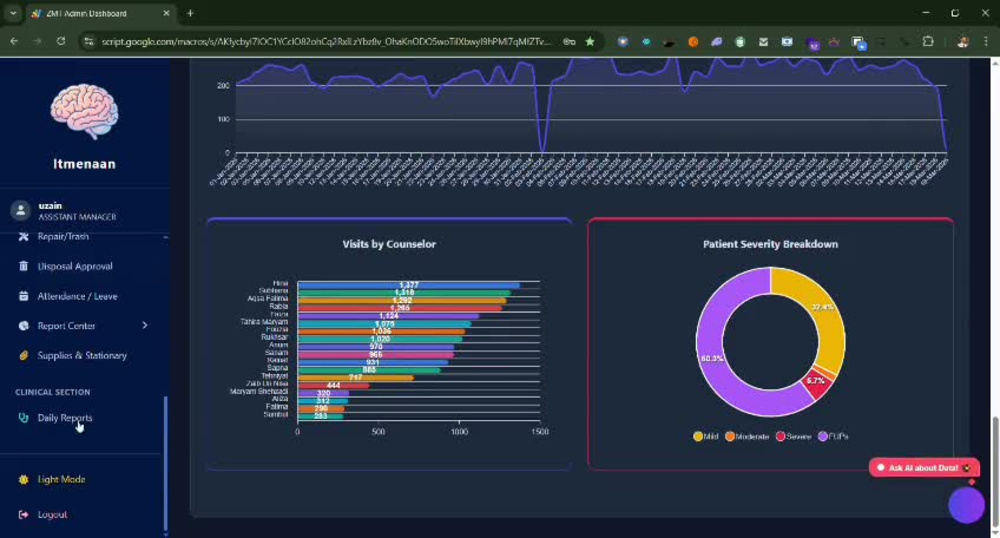This screenshot has height=538, width=1000.
Task: Click the green clipboard extension icon
Action: 740,41
